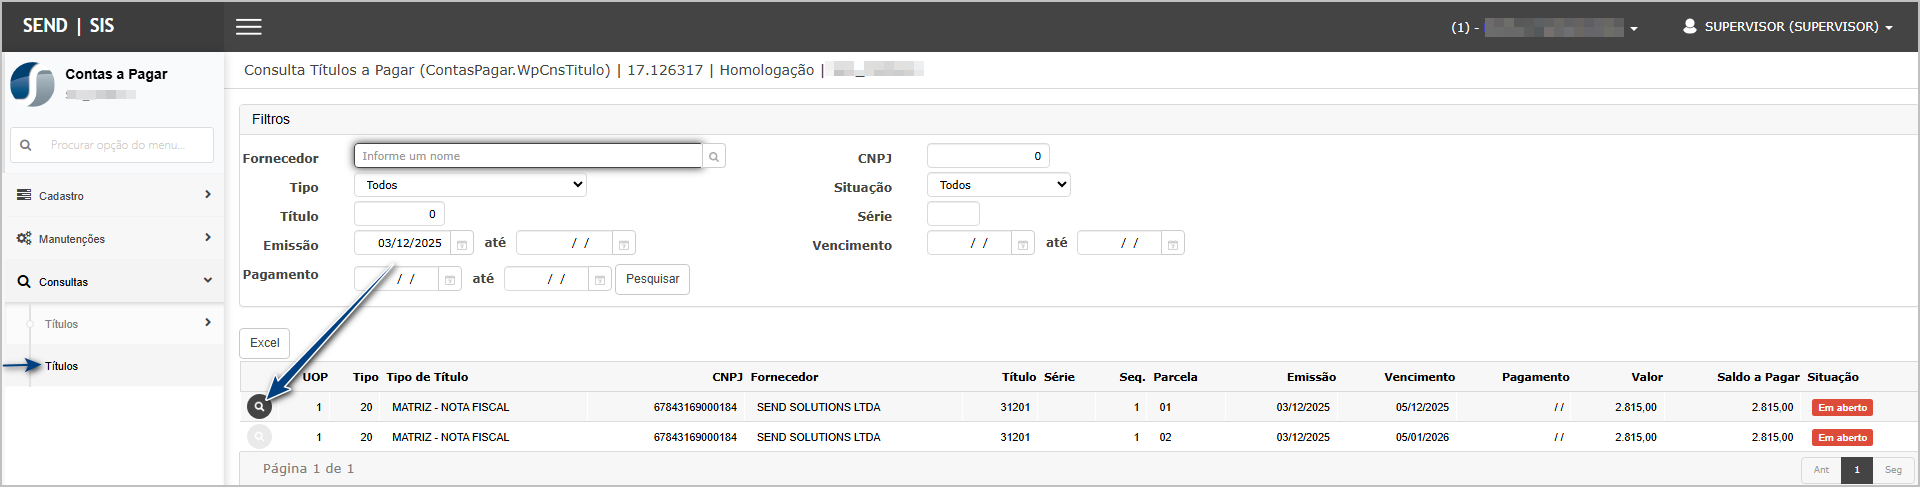This screenshot has width=1920, height=487.
Task: Open calendar picker for Emissão end date
Action: [624, 244]
